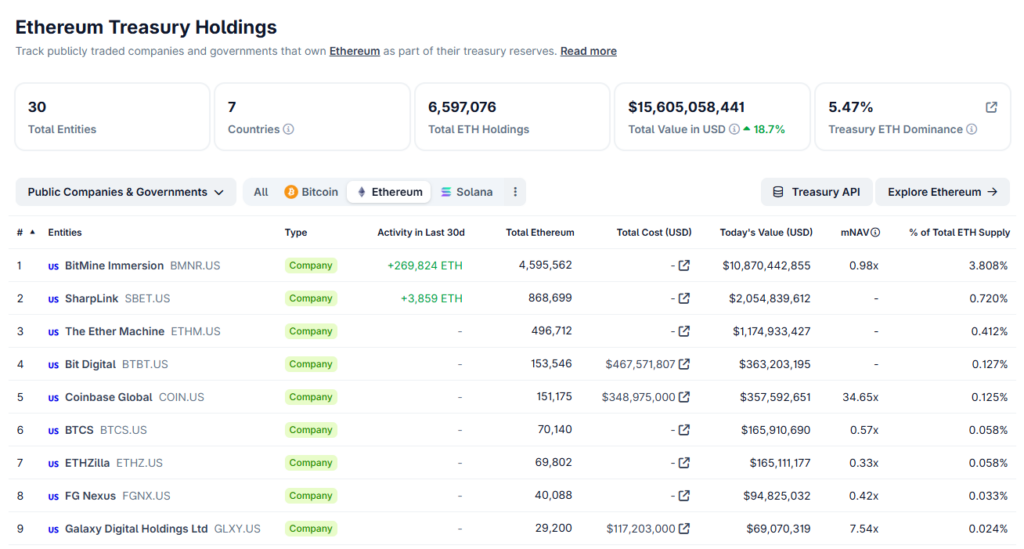Follow the Ethereum link in the description

click(355, 51)
